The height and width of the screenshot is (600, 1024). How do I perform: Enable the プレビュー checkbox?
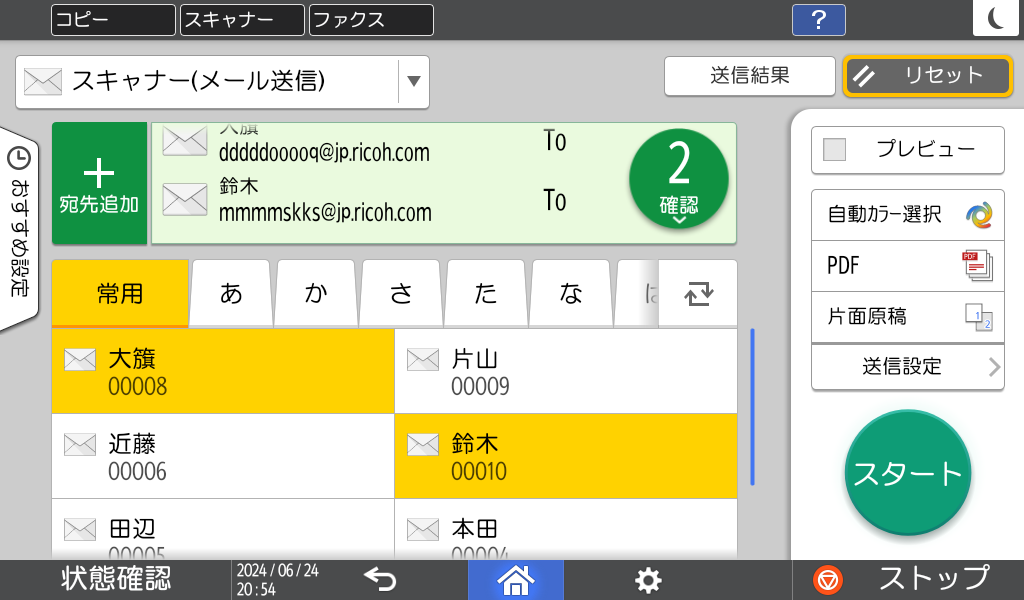834,150
